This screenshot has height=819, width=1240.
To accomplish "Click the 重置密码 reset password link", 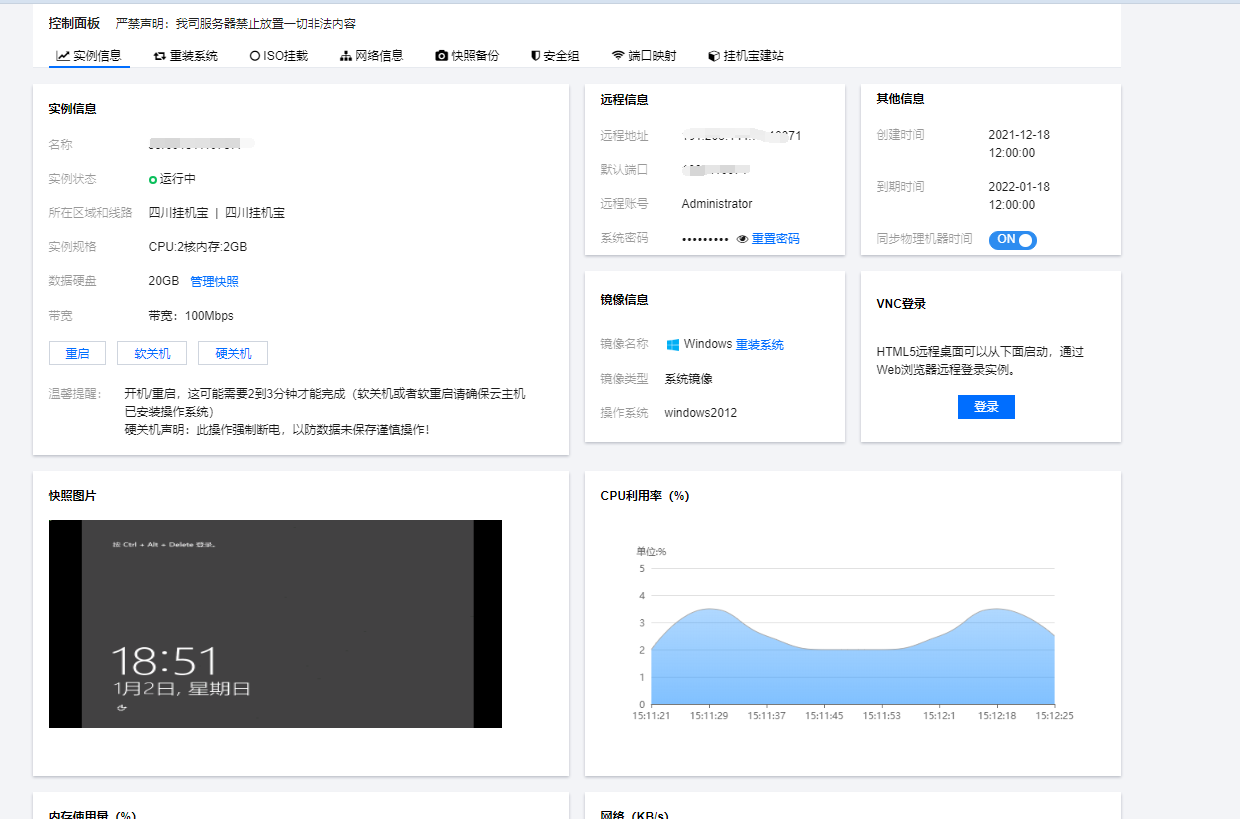I will click(775, 239).
